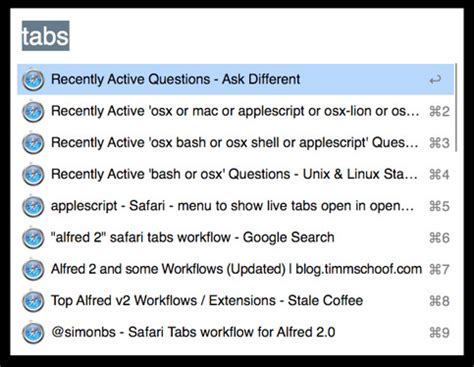Click Safari icon next to @simonbs result
This screenshot has height=367, width=474.
tap(33, 333)
